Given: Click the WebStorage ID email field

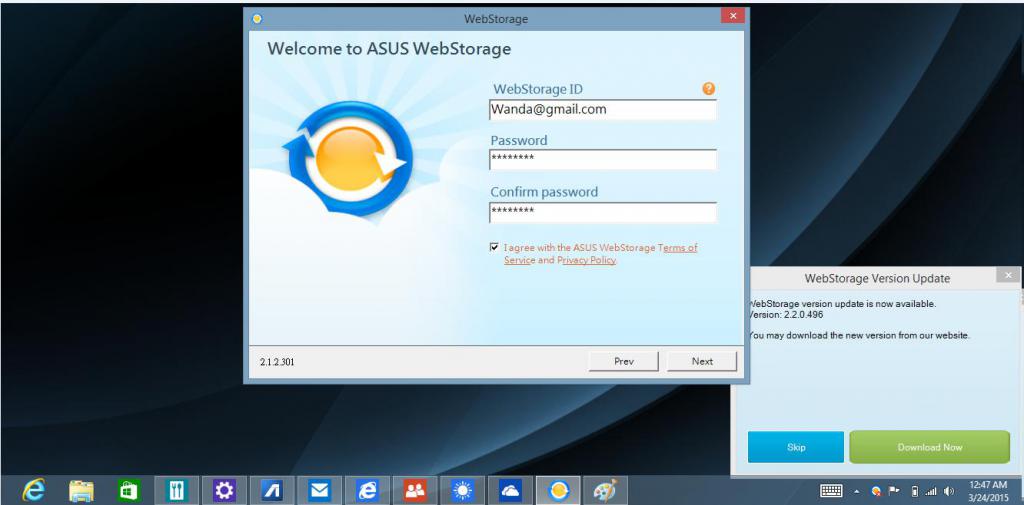Looking at the screenshot, I should [x=602, y=110].
